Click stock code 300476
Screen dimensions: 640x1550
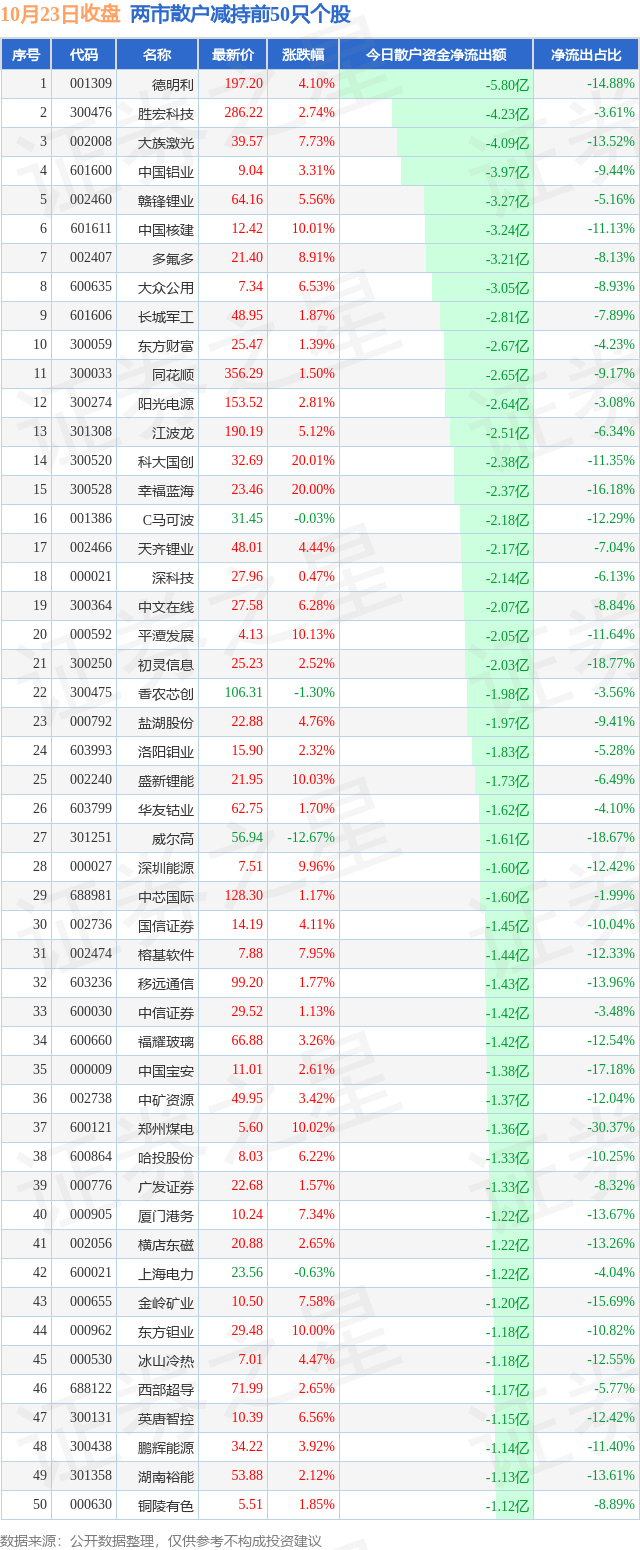pos(91,113)
